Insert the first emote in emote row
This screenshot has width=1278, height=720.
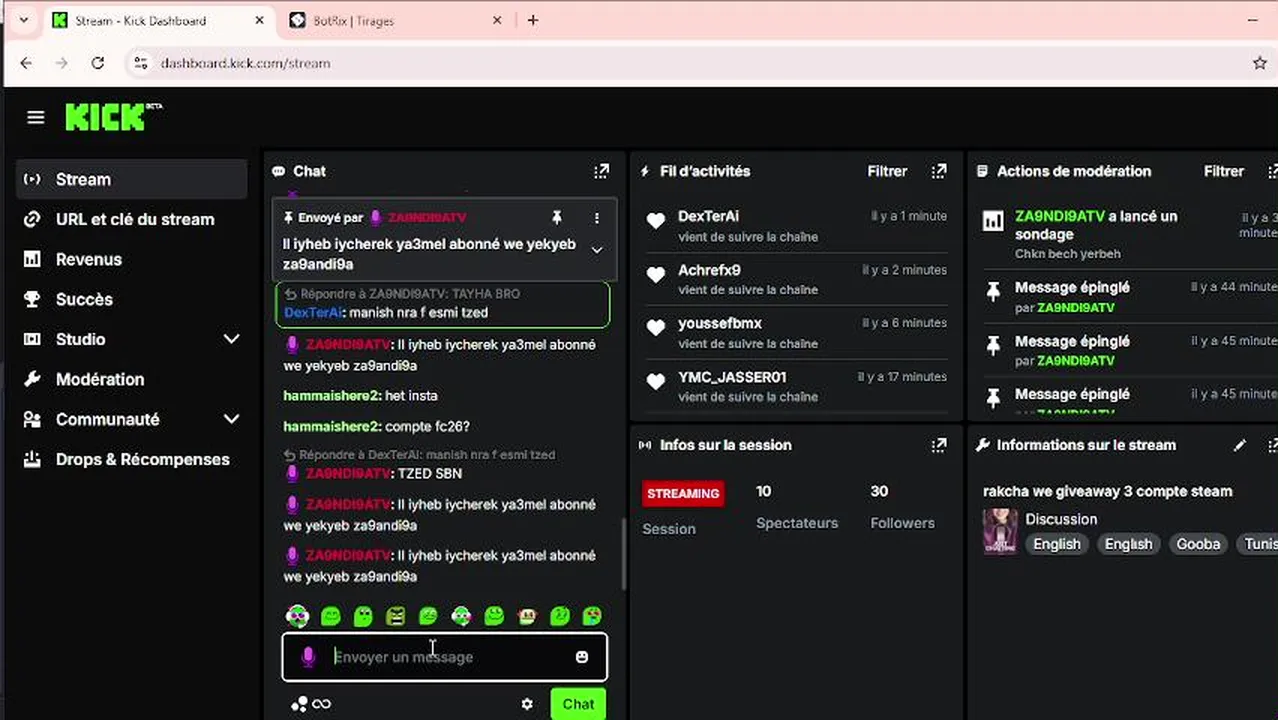[297, 616]
